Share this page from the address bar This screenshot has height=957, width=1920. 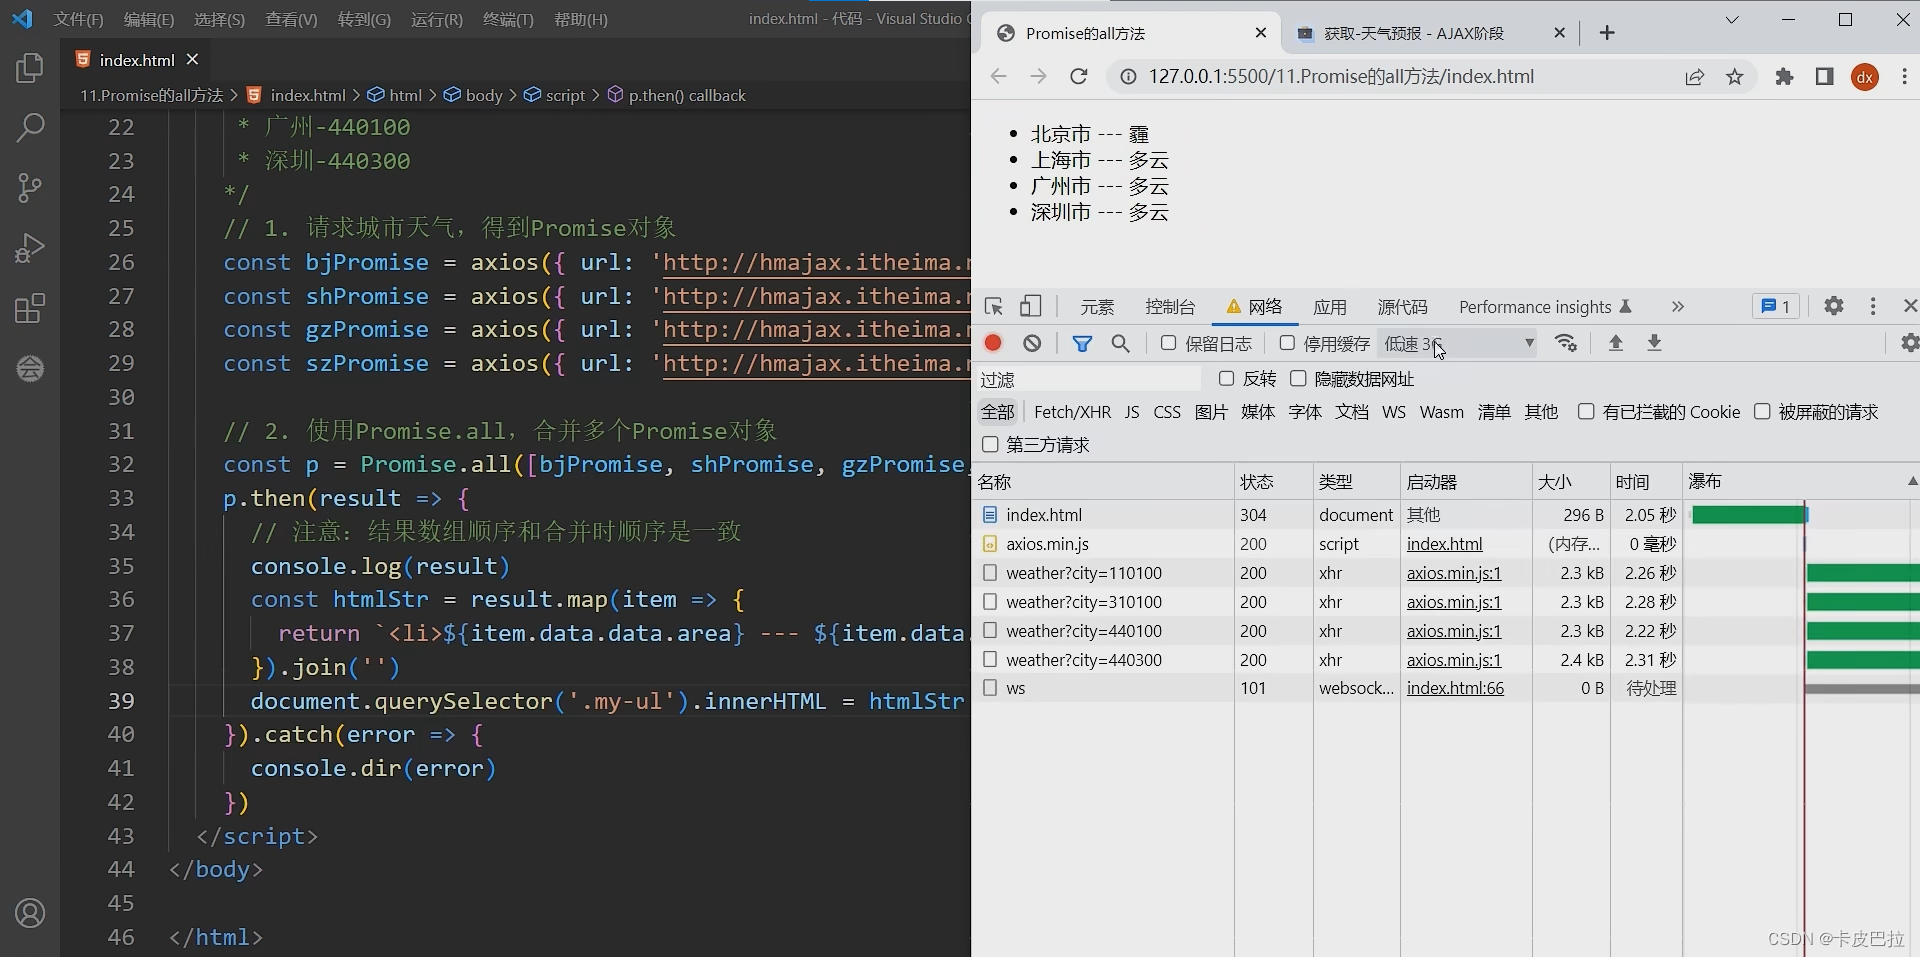(1694, 77)
